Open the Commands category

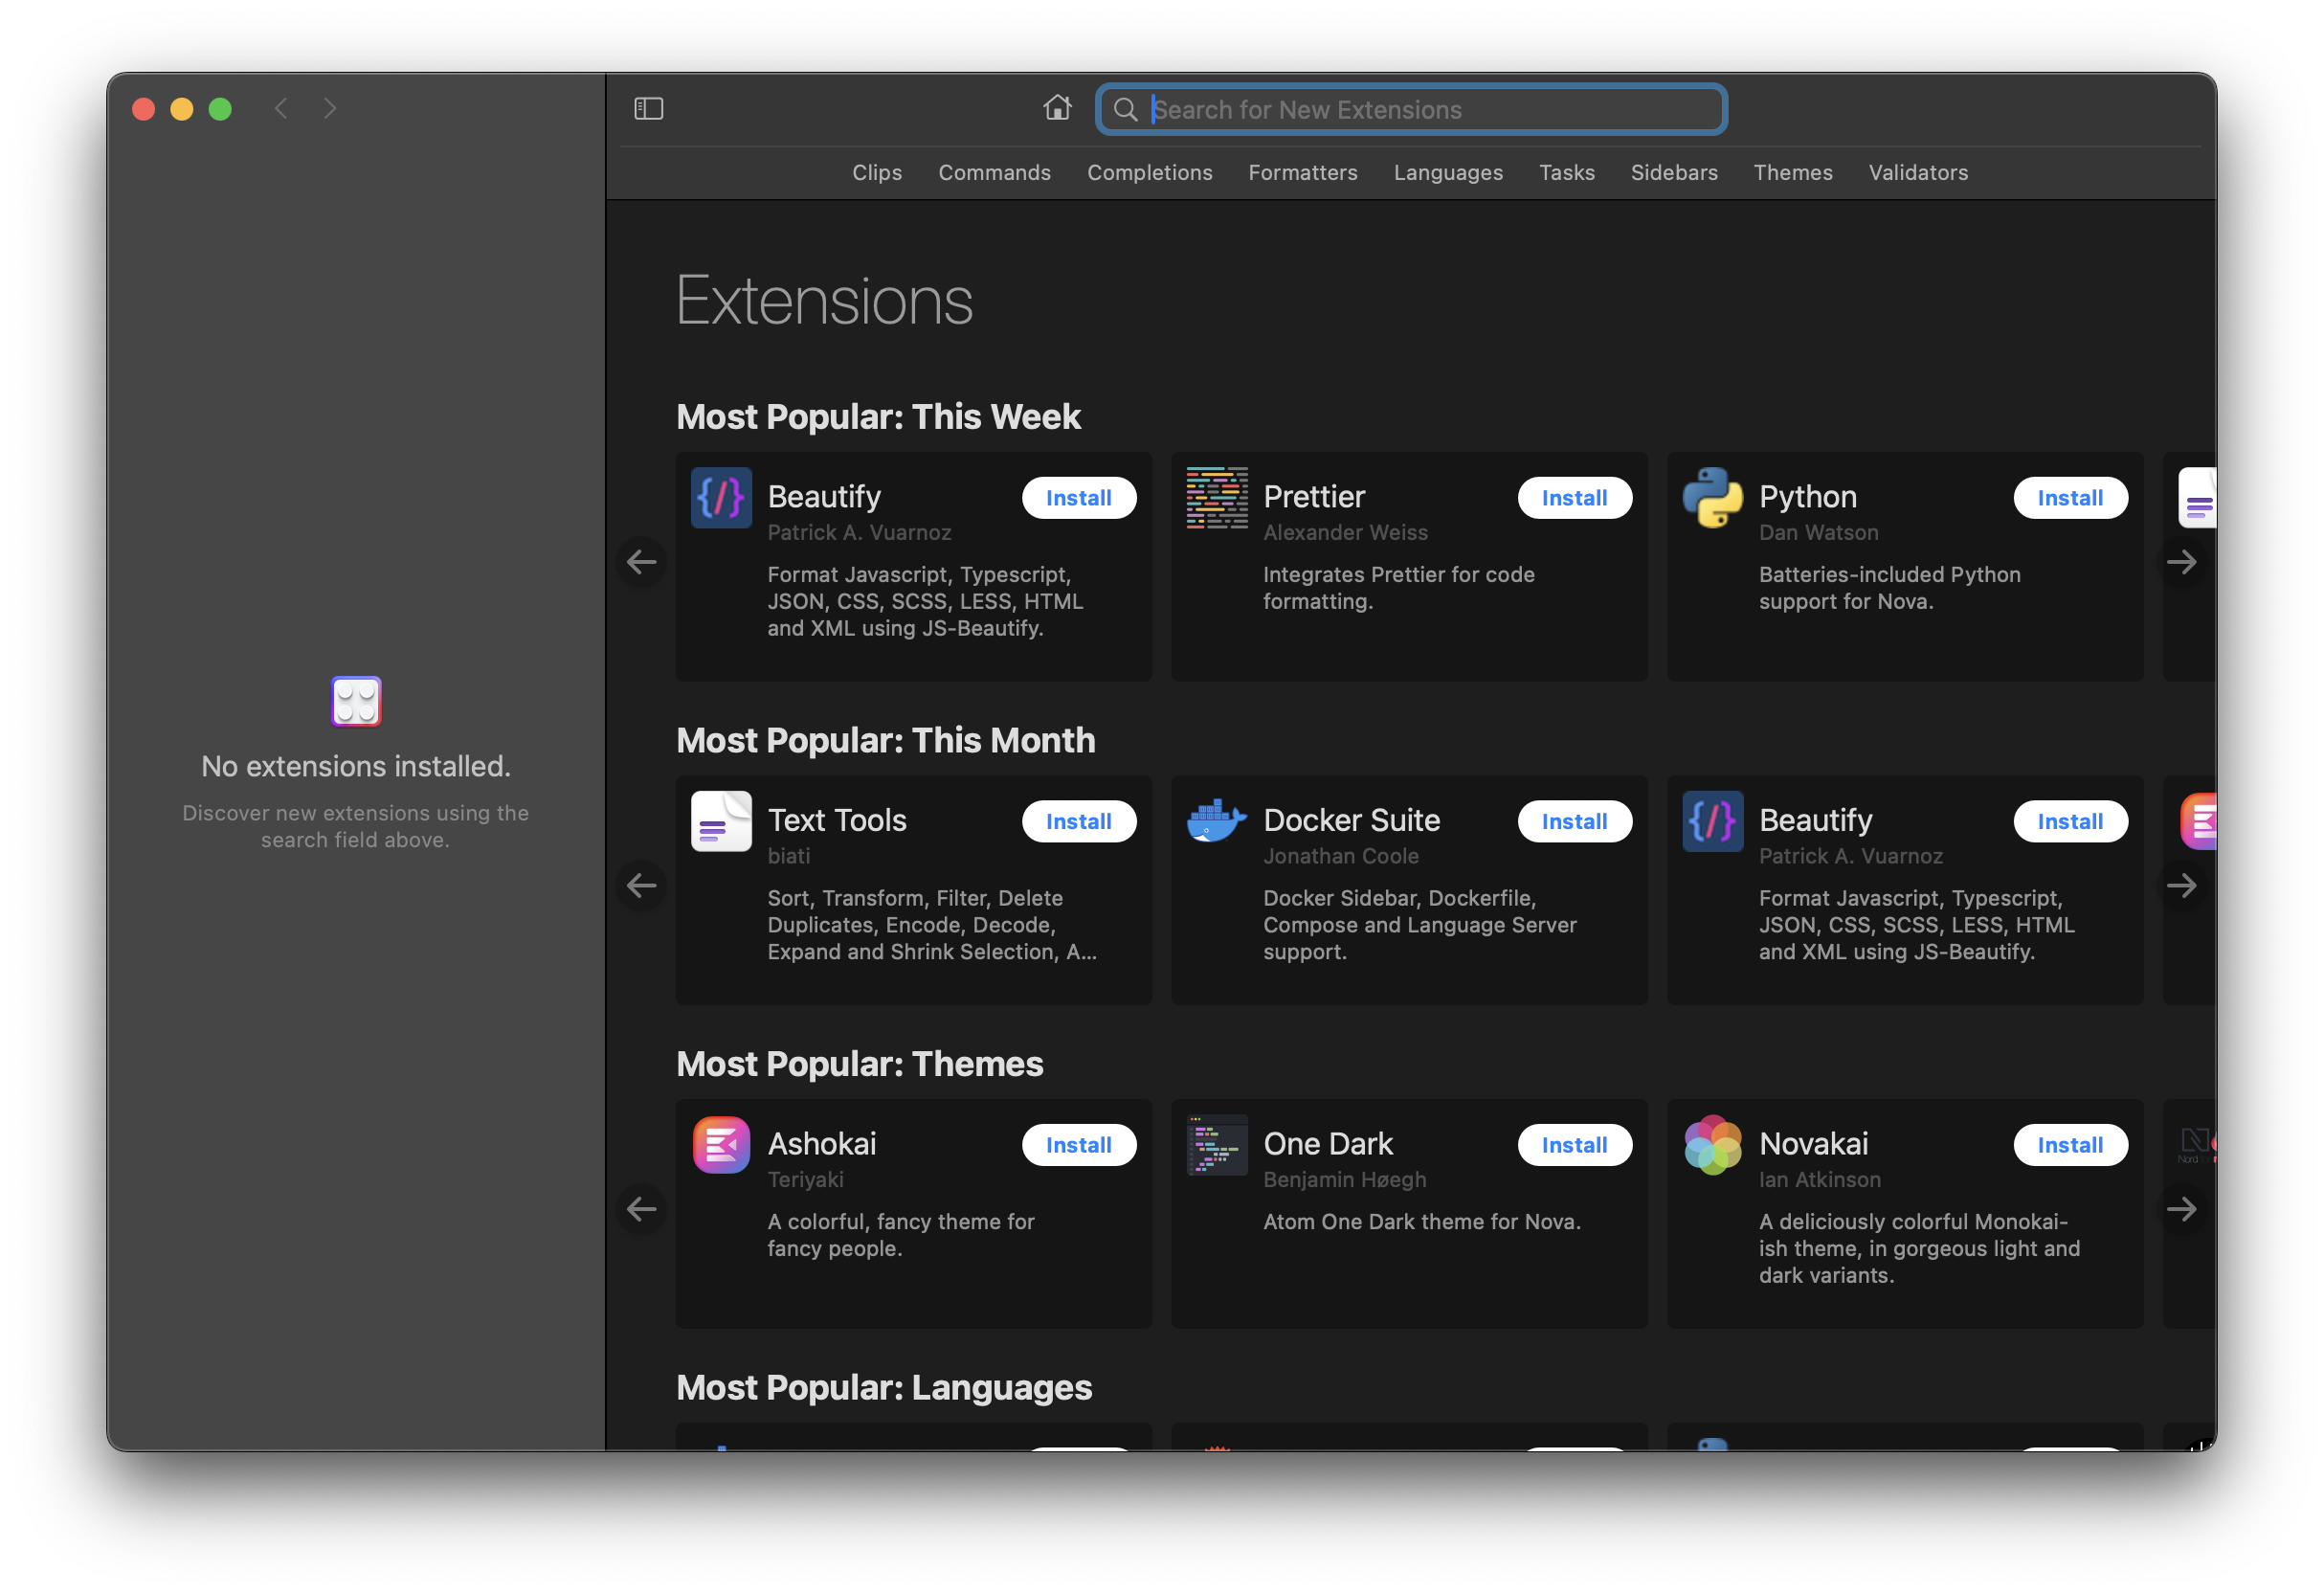click(994, 172)
